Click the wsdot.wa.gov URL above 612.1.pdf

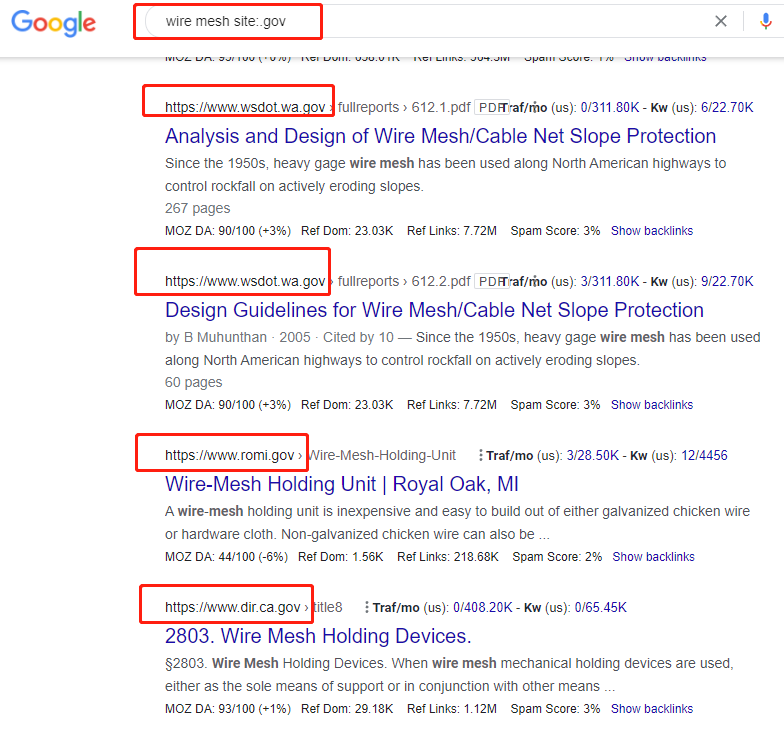tap(245, 107)
